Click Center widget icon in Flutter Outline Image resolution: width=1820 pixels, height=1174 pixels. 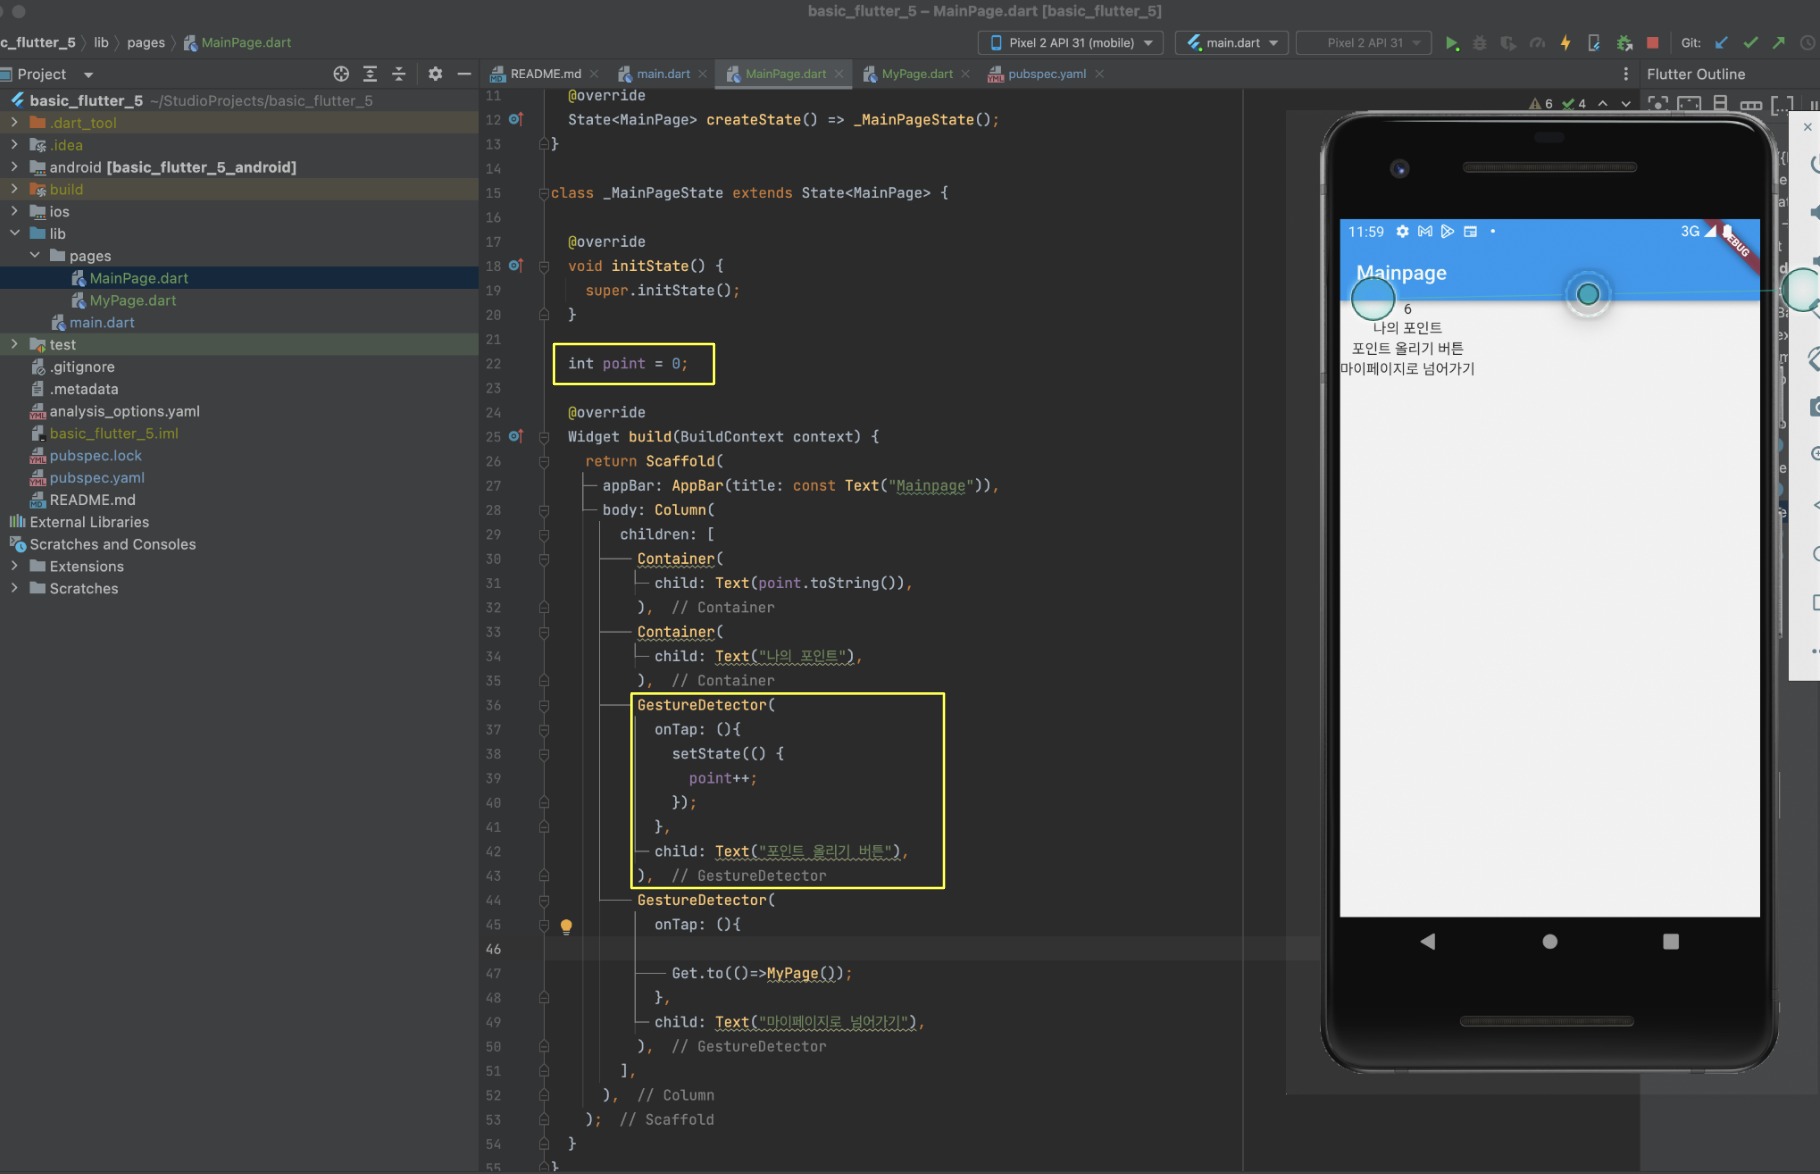click(1658, 104)
